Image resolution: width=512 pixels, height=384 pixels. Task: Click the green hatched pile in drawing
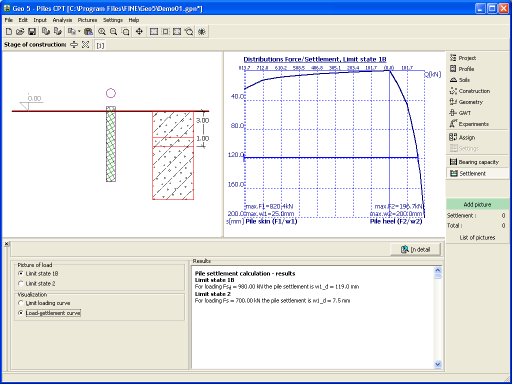point(111,144)
